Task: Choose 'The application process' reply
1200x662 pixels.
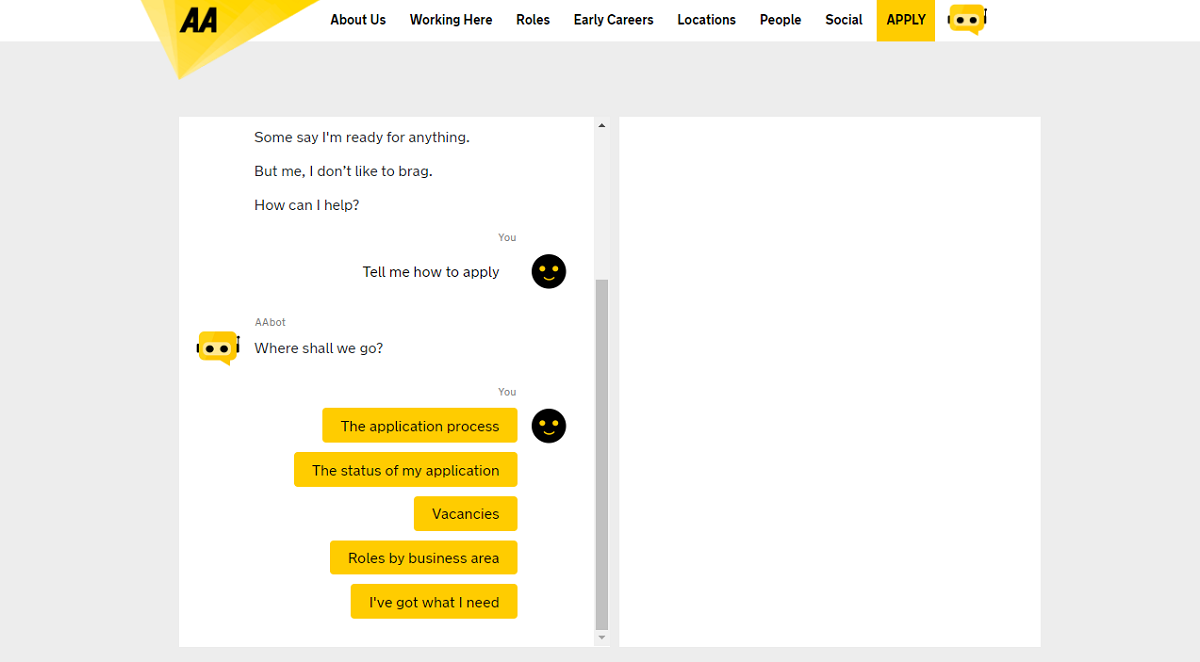Action: 420,426
